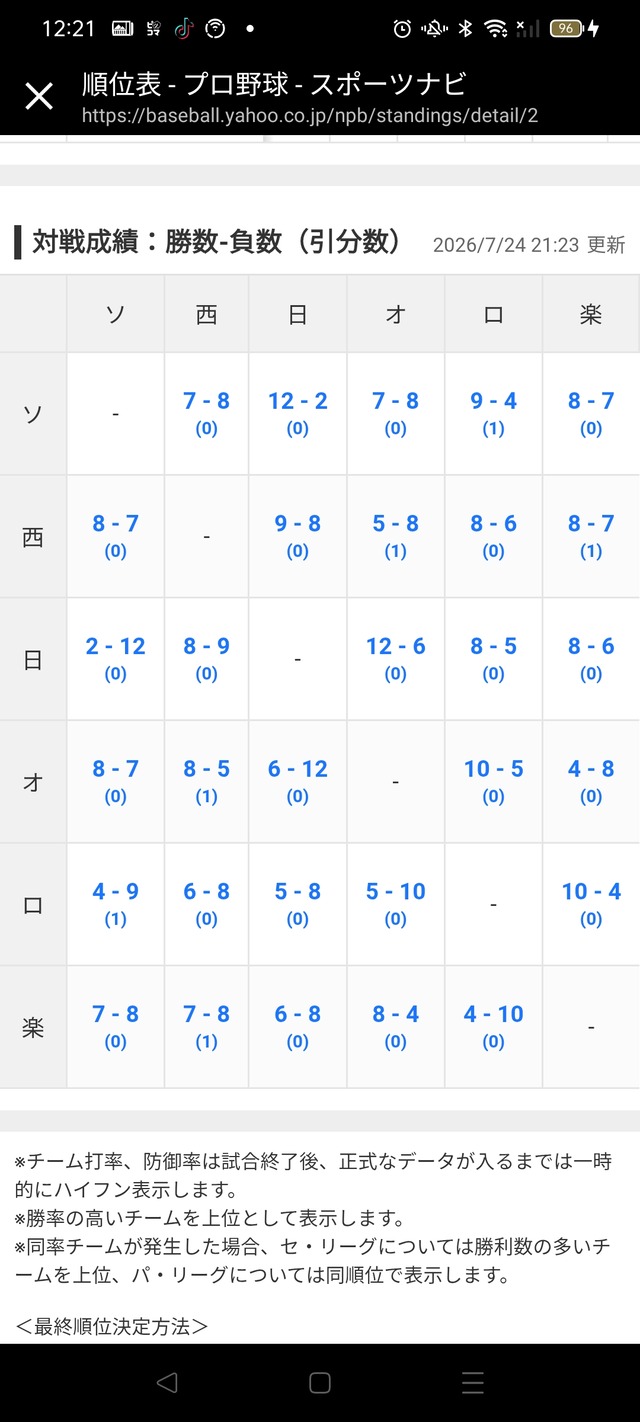Tap the Bluetooth status icon

tap(465, 28)
